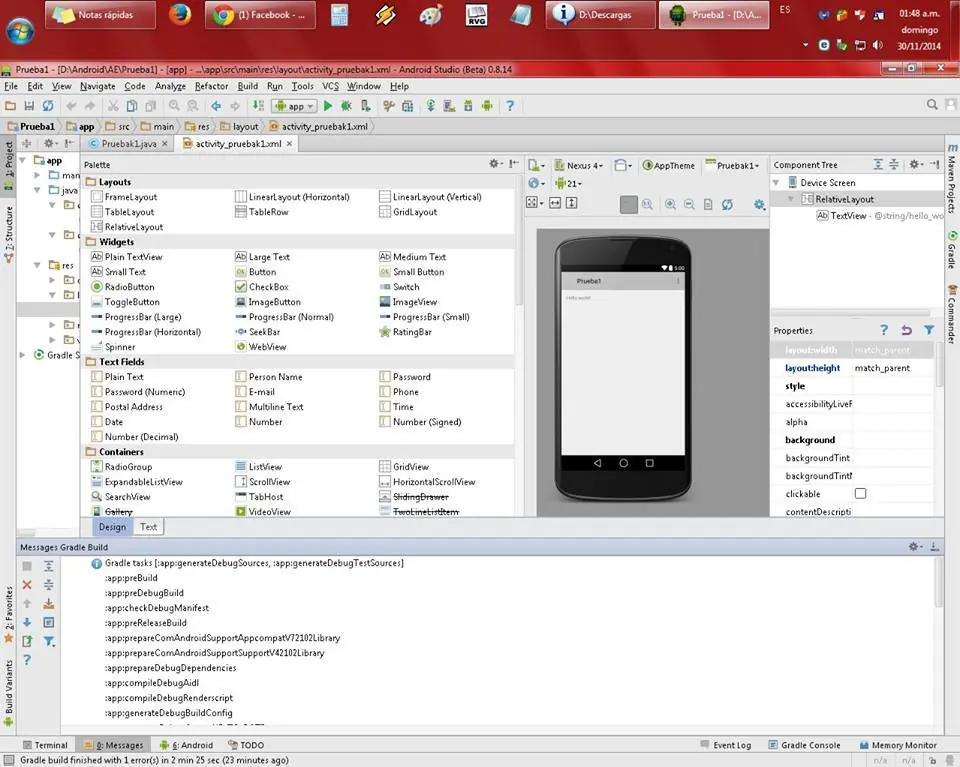Collapse the app project tree node
Image resolution: width=960 pixels, height=767 pixels.
pos(23,160)
